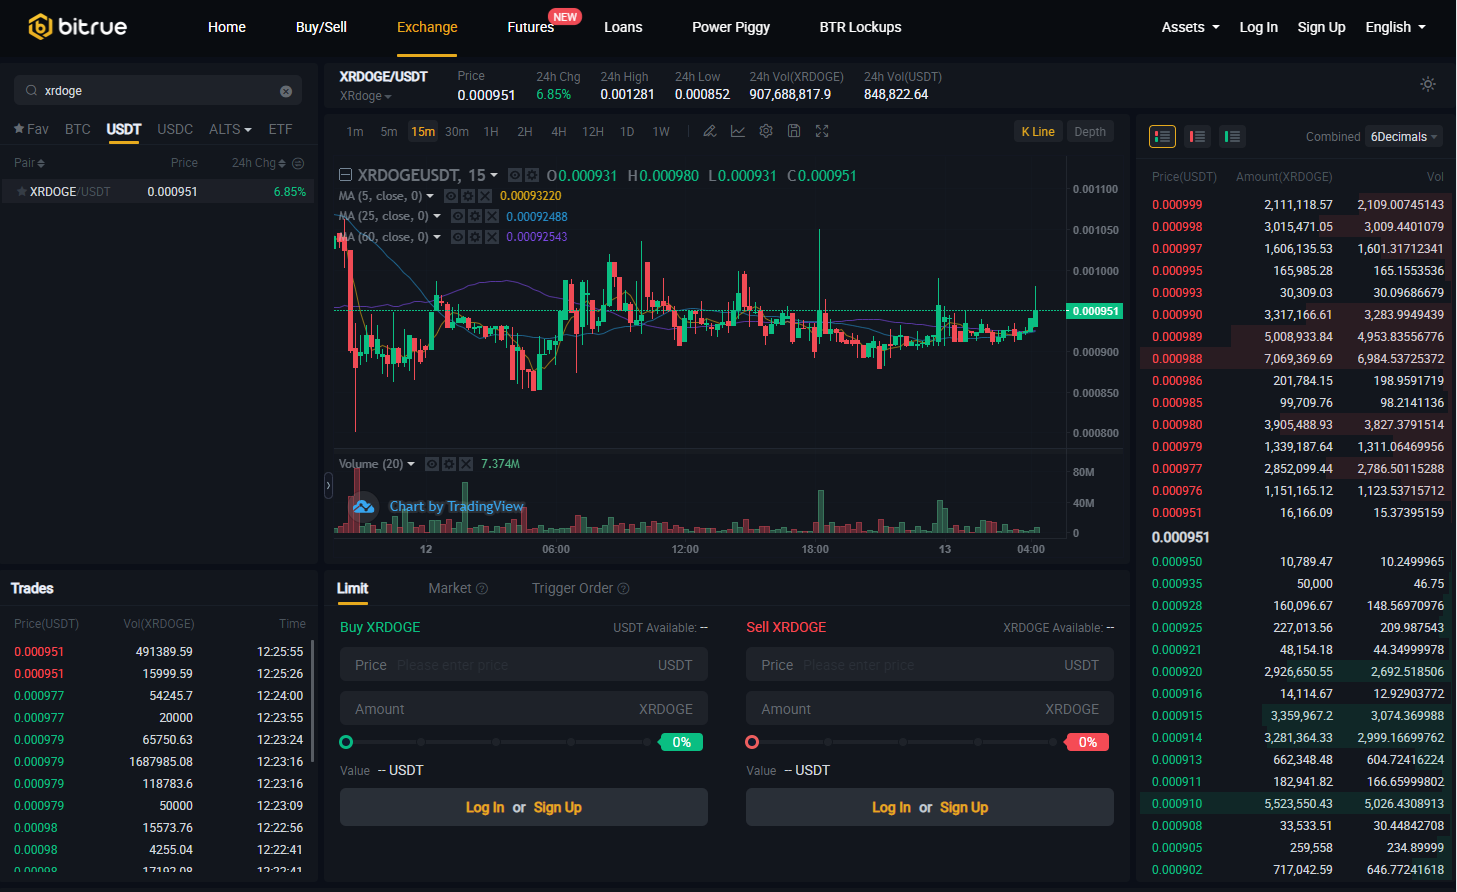Screen dimensions: 1457x892
Task: Open chart indicators line-graph icon
Action: (x=738, y=131)
